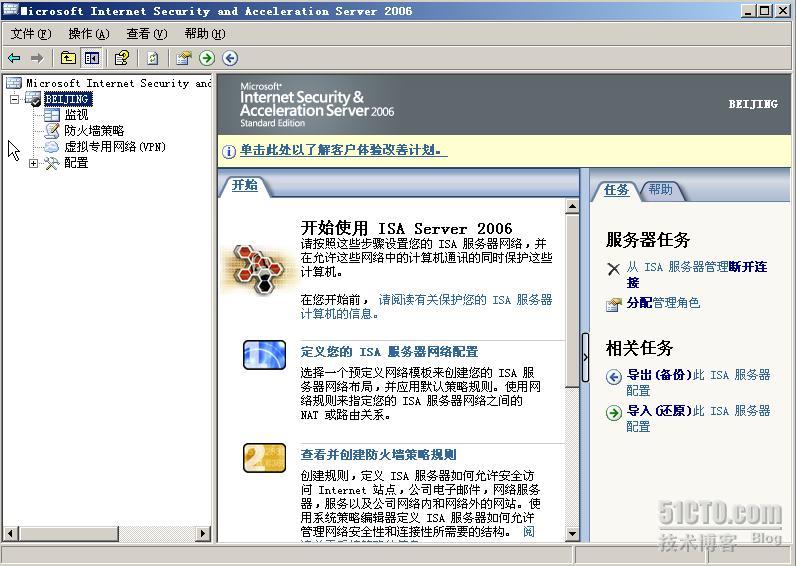Open the toolbar Help icon with question mark
The image size is (796, 566).
tap(121, 58)
